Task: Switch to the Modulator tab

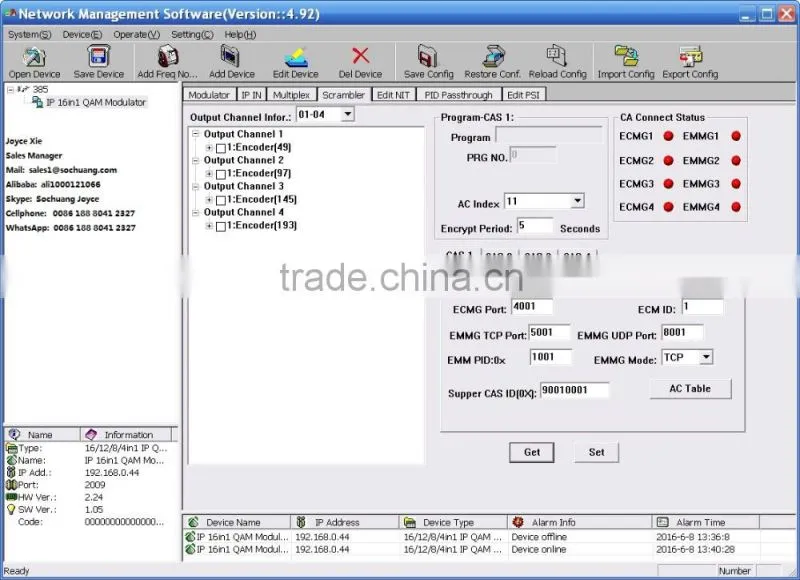Action: (x=209, y=95)
